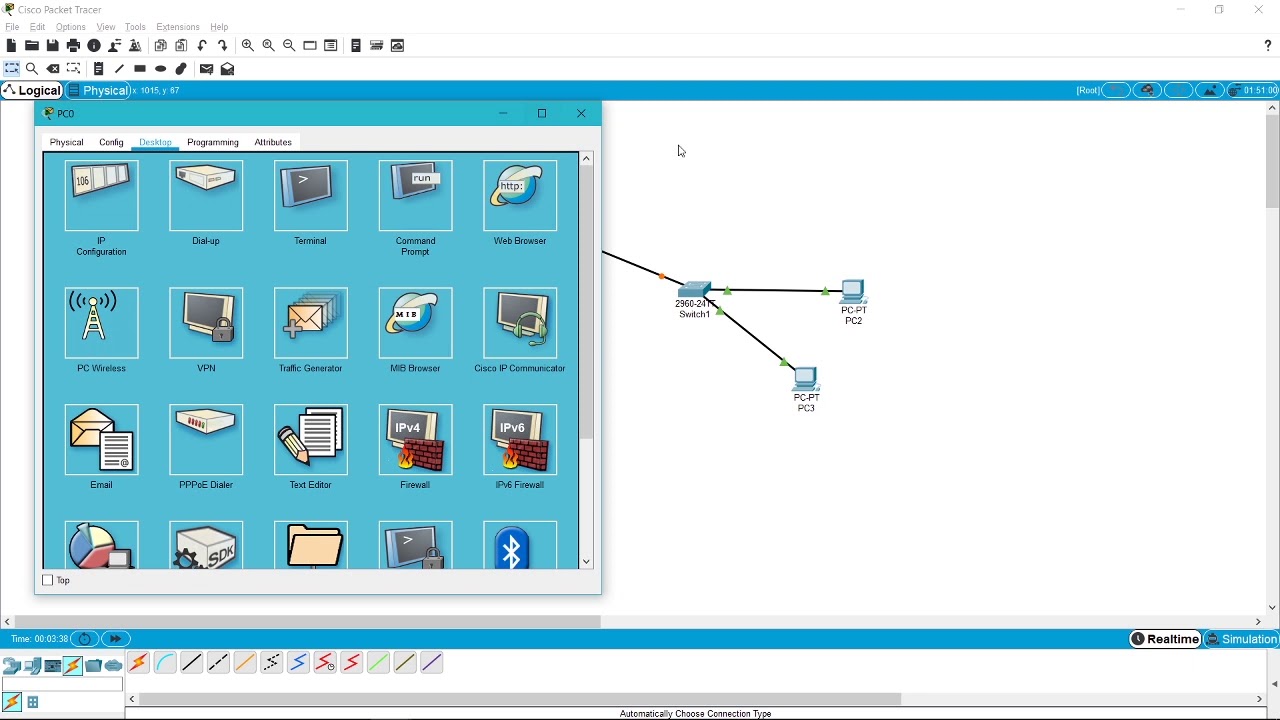1280x720 pixels.
Task: Select Switch1 on the workspace
Action: point(694,290)
